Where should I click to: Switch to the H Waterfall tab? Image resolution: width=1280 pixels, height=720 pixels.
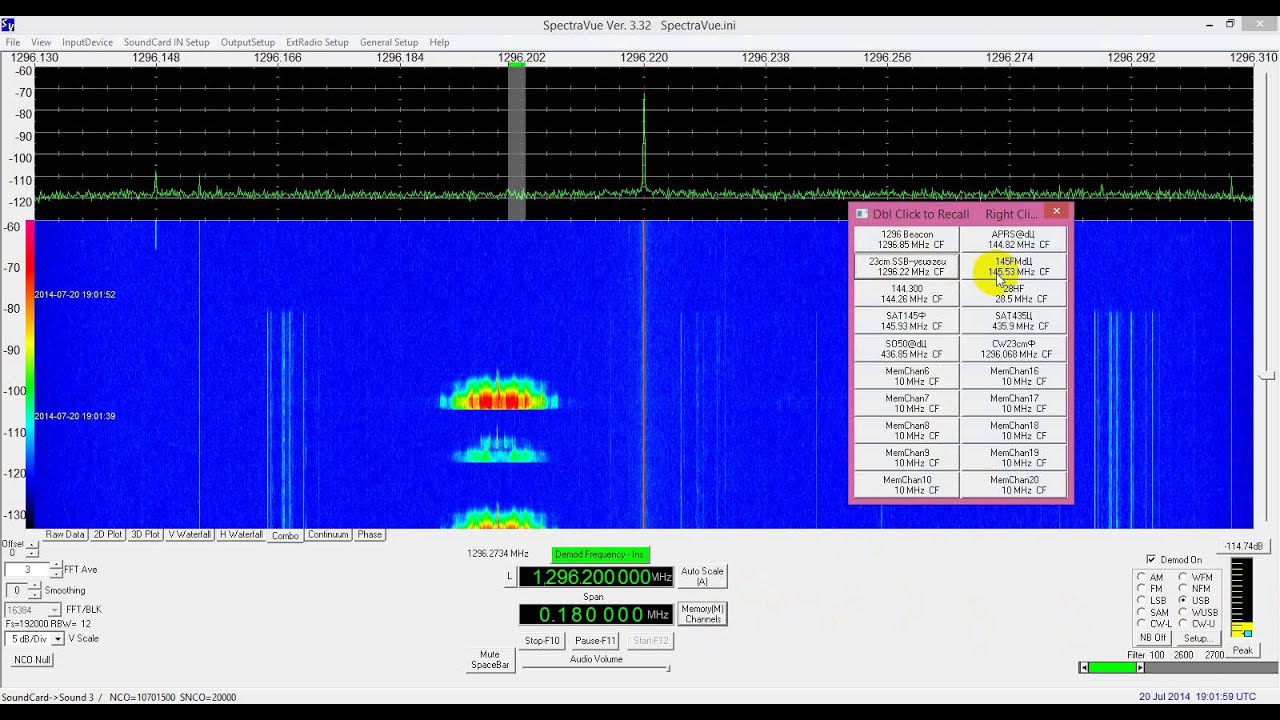pyautogui.click(x=241, y=535)
